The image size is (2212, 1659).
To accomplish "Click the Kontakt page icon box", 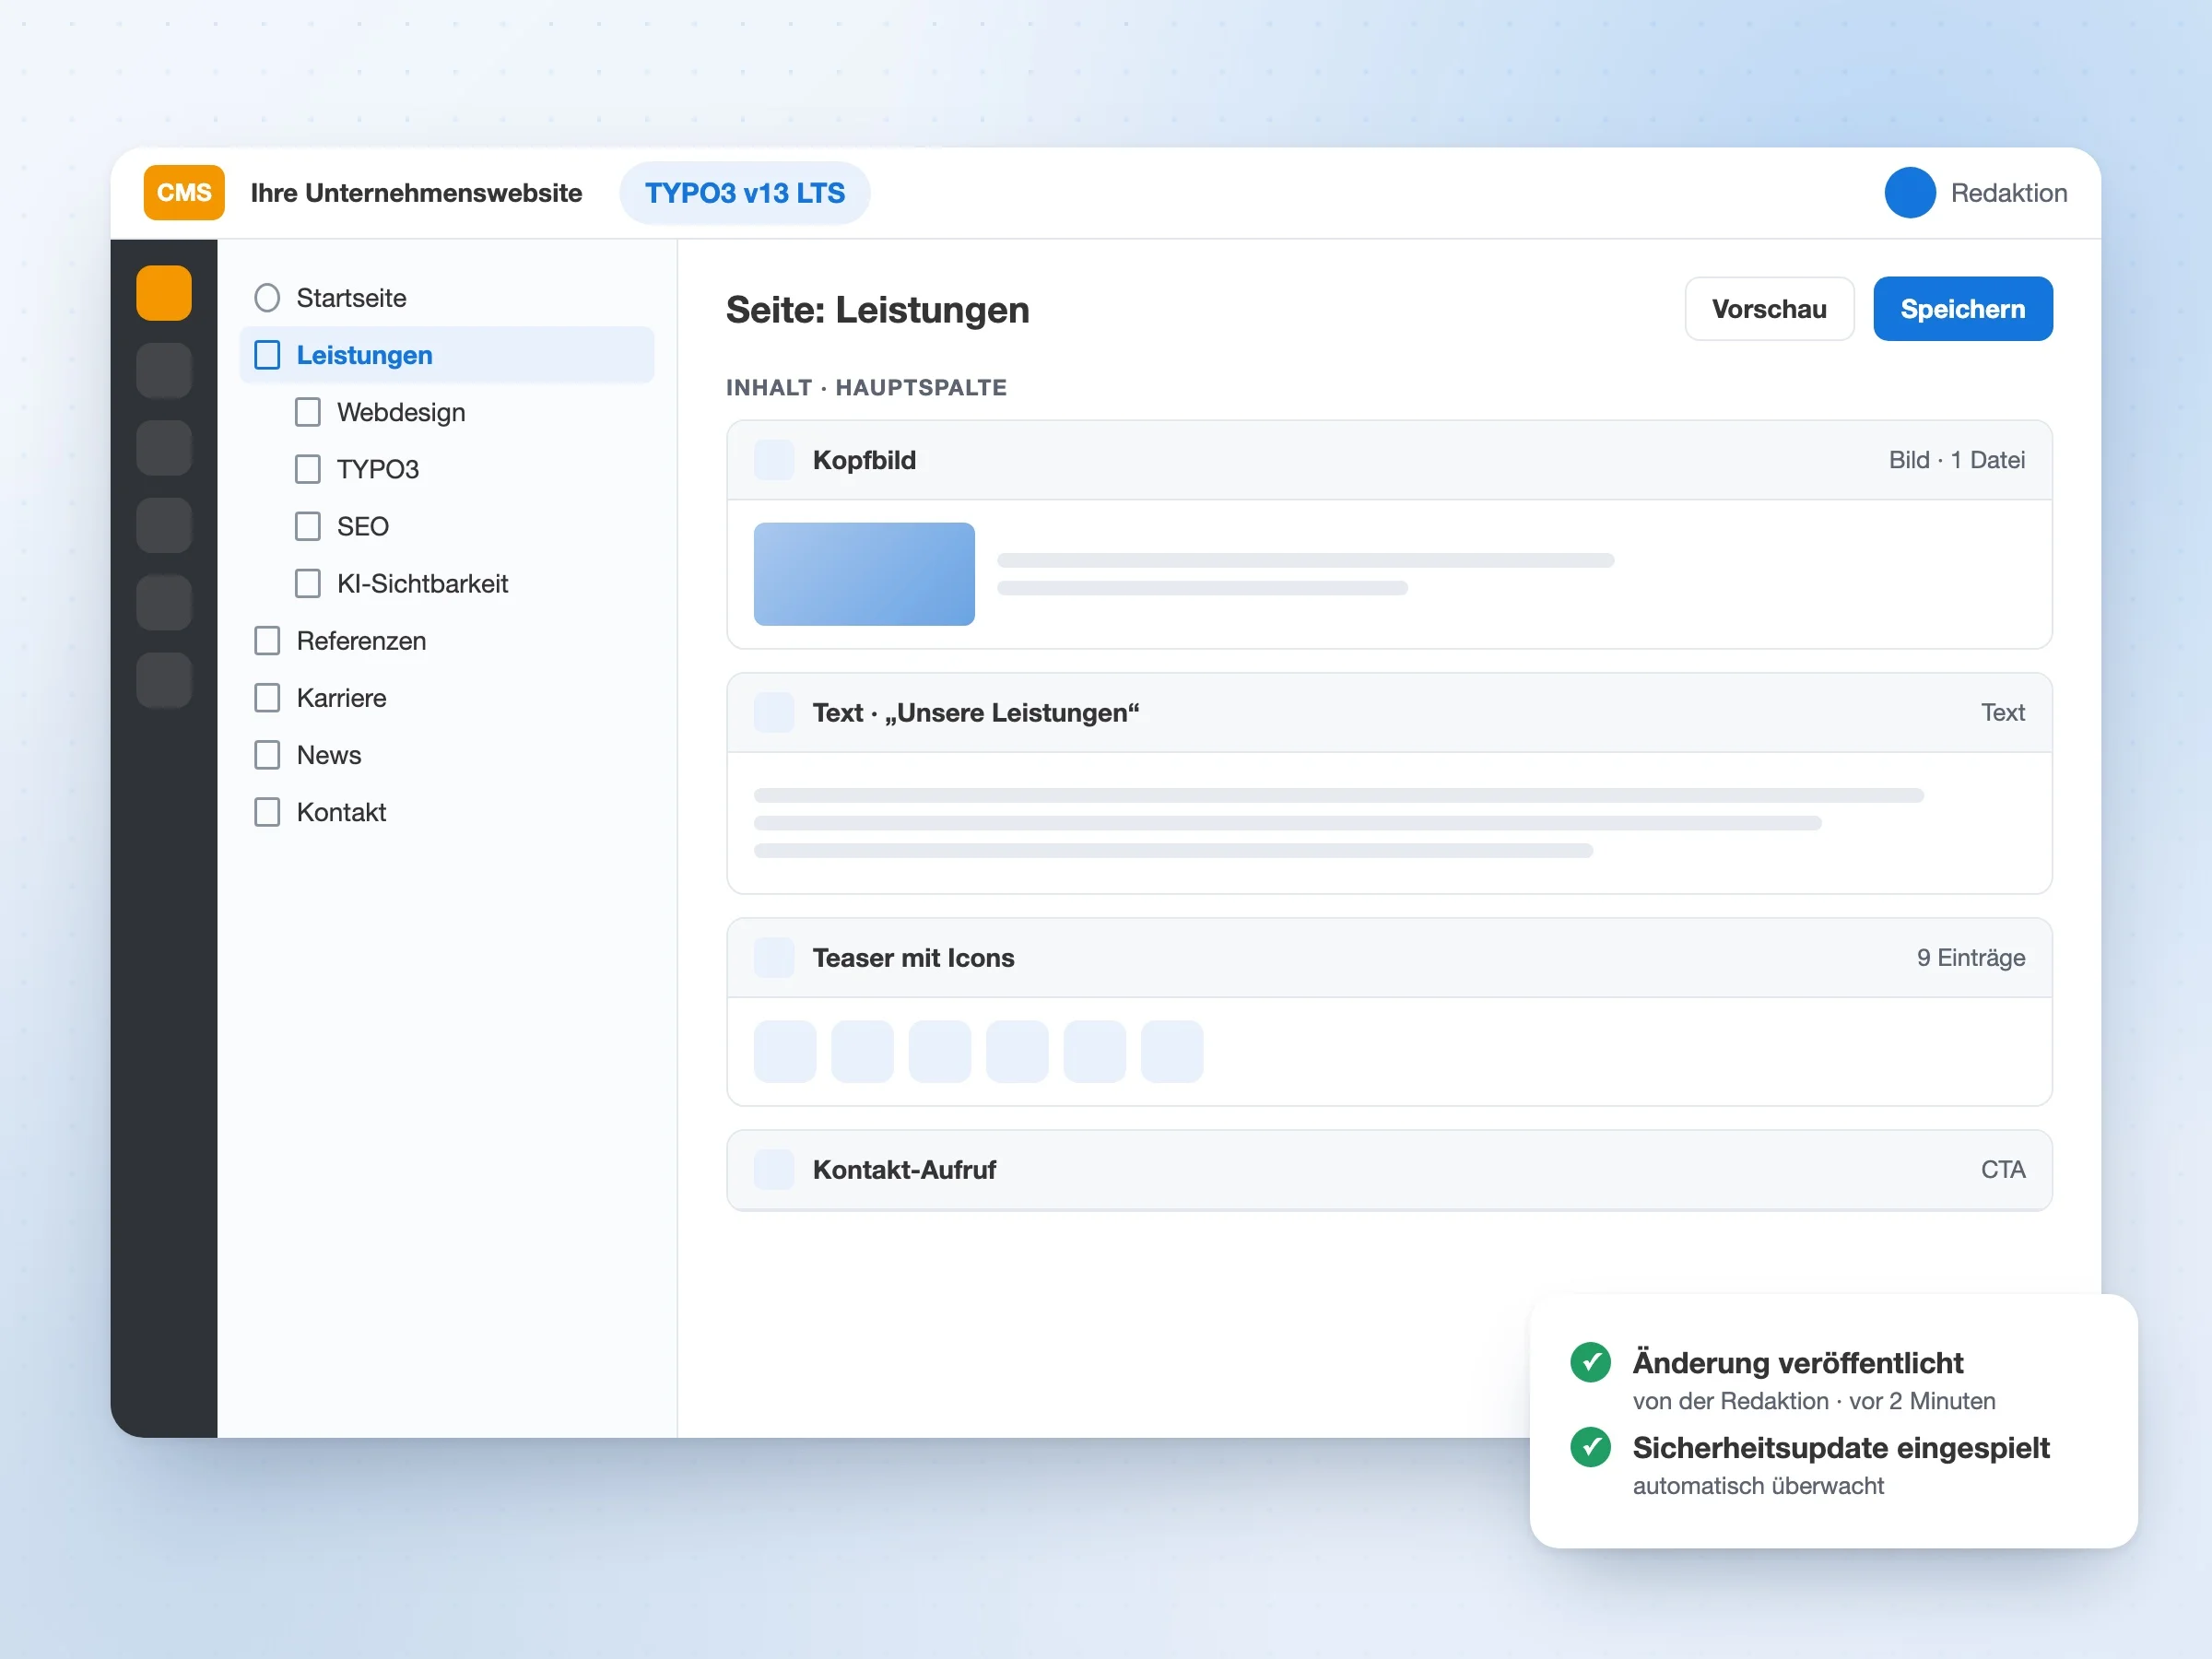I will (x=267, y=812).
